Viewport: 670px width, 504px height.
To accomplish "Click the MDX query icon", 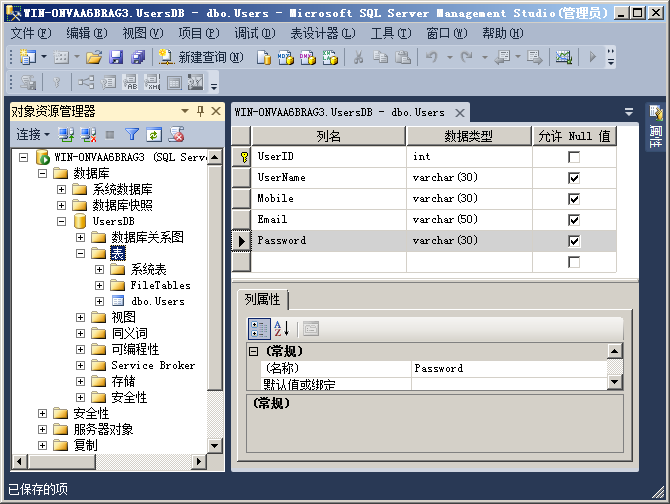I will (285, 57).
